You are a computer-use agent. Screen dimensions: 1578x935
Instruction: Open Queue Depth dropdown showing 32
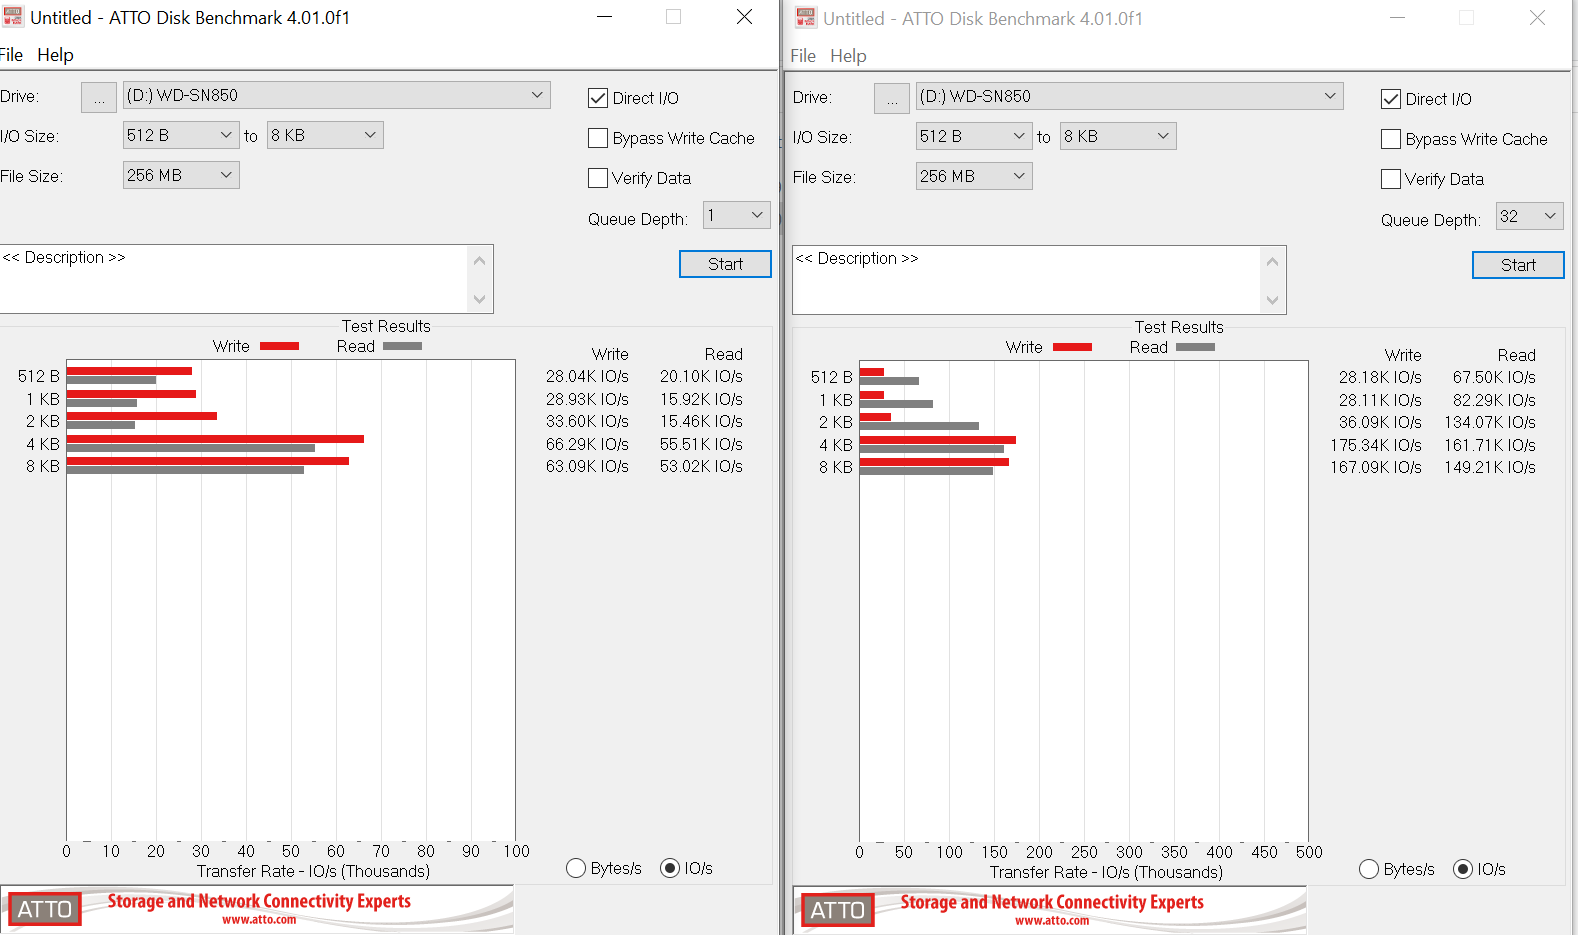tap(1530, 216)
